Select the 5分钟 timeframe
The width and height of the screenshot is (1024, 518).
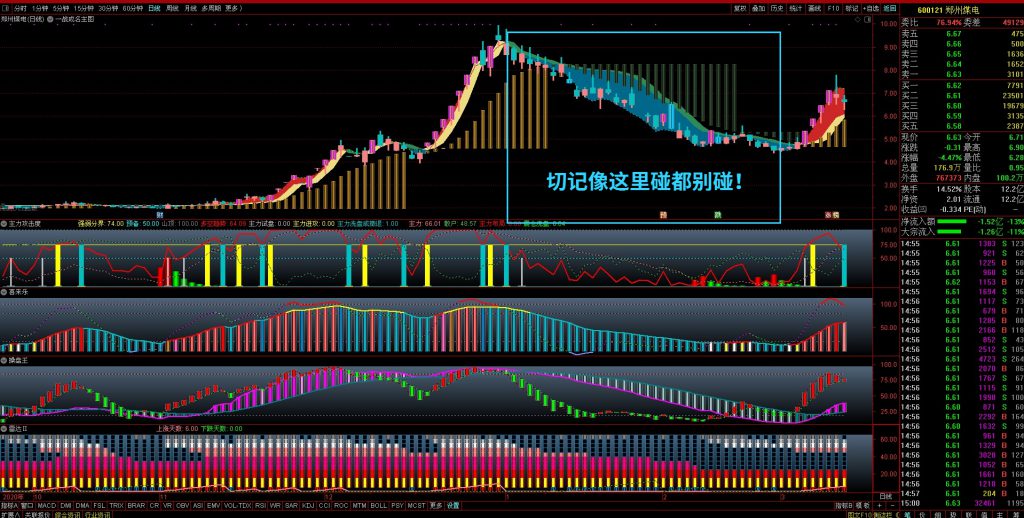tap(61, 7)
